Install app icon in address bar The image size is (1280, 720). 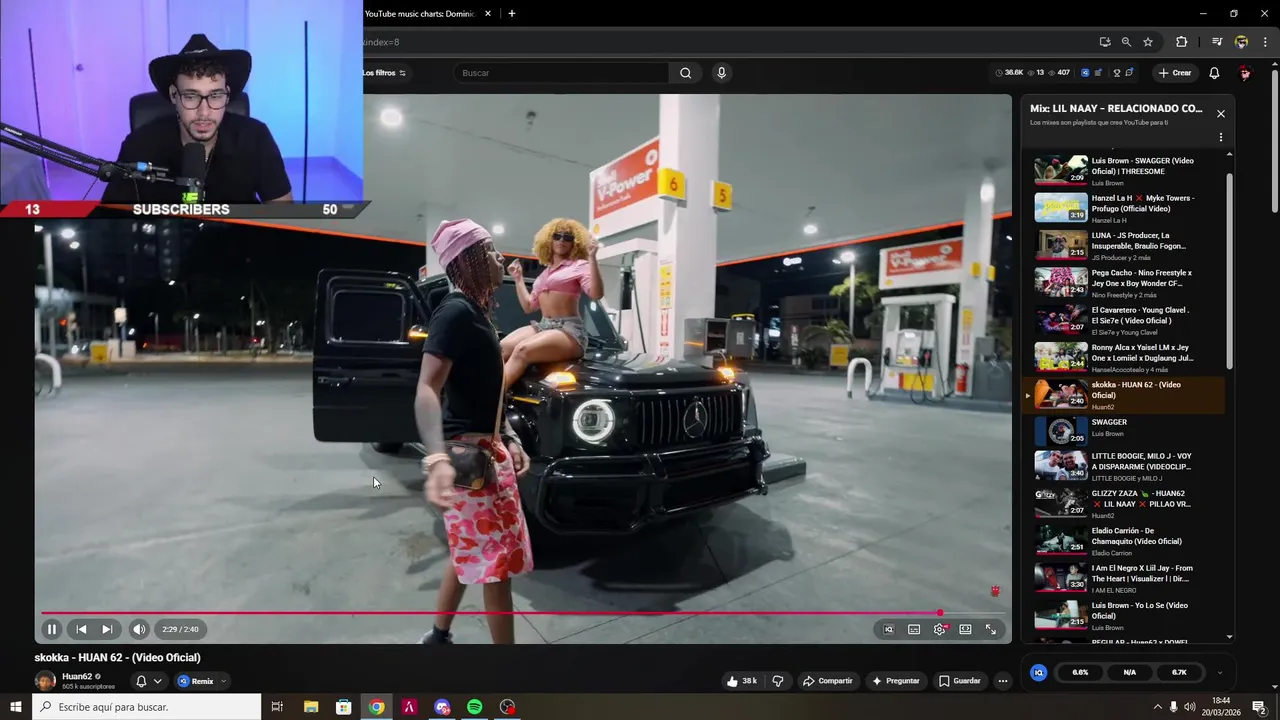[x=1104, y=42]
